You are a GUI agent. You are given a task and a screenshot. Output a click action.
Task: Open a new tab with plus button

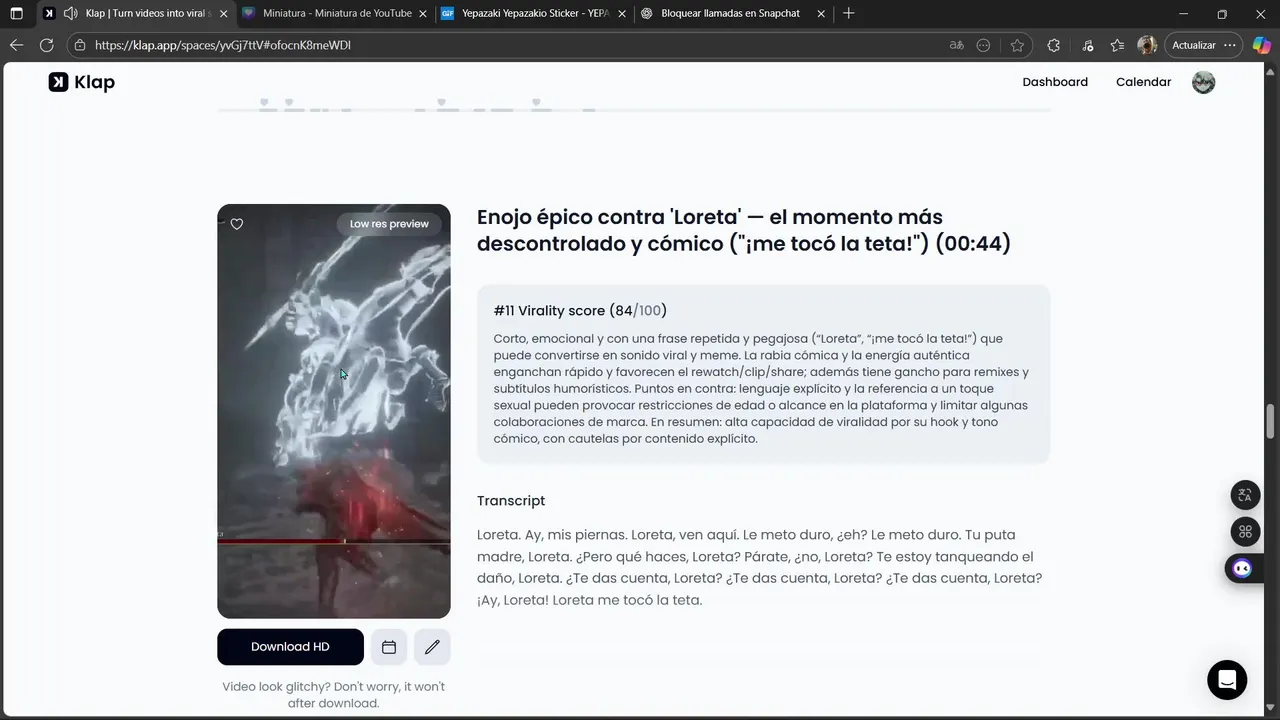click(x=849, y=13)
